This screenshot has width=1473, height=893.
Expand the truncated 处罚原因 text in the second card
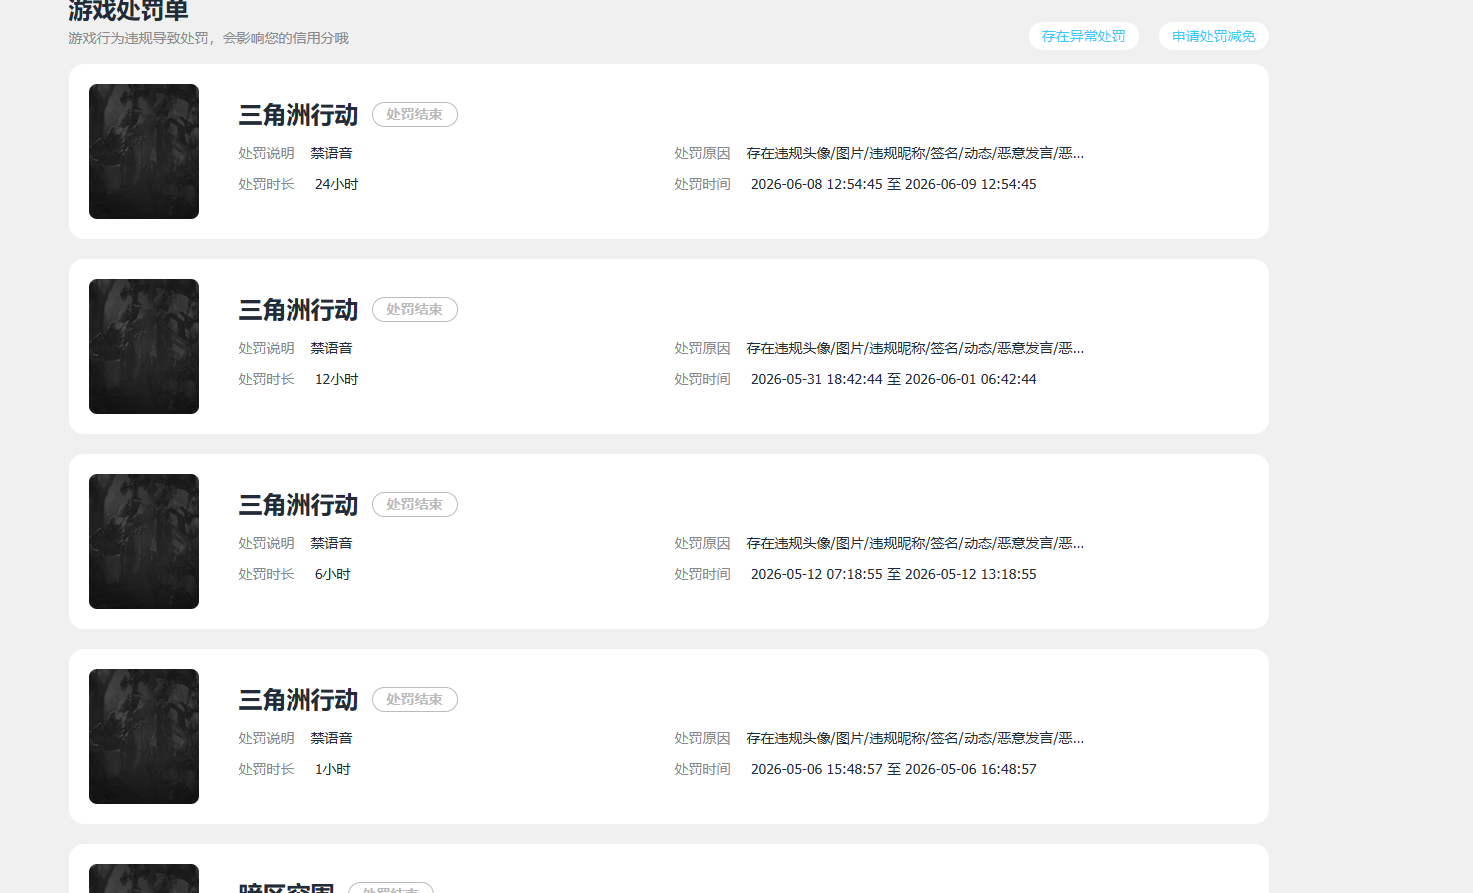(x=915, y=348)
